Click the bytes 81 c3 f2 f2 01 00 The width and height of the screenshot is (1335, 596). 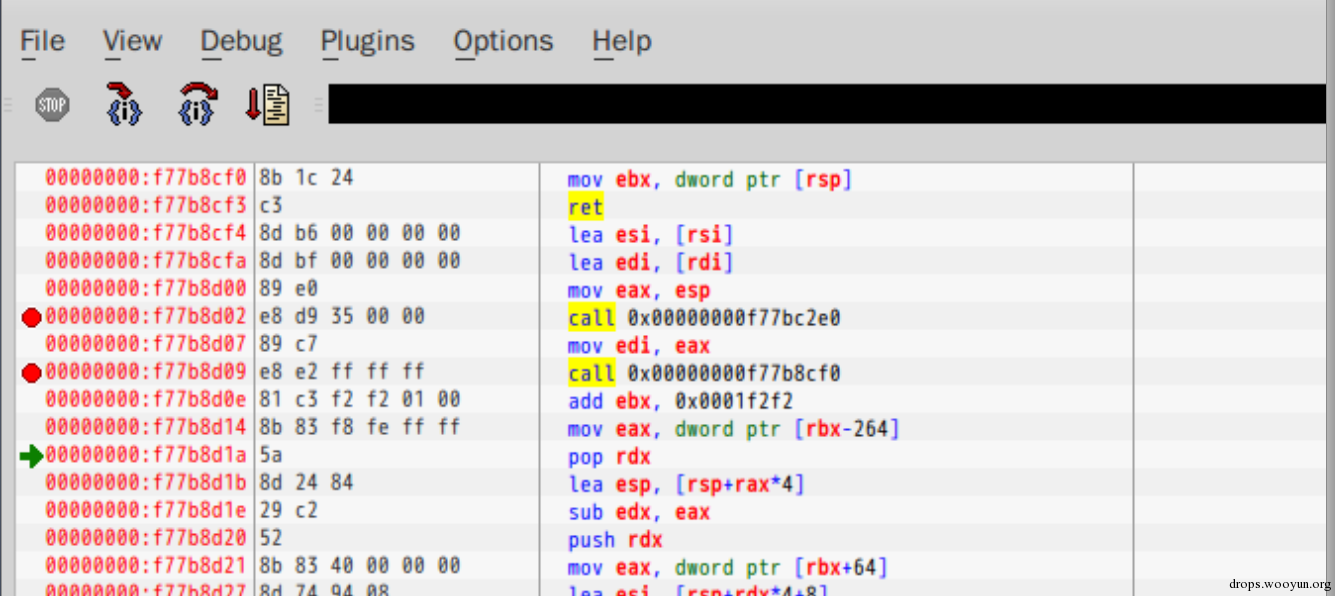tap(360, 400)
